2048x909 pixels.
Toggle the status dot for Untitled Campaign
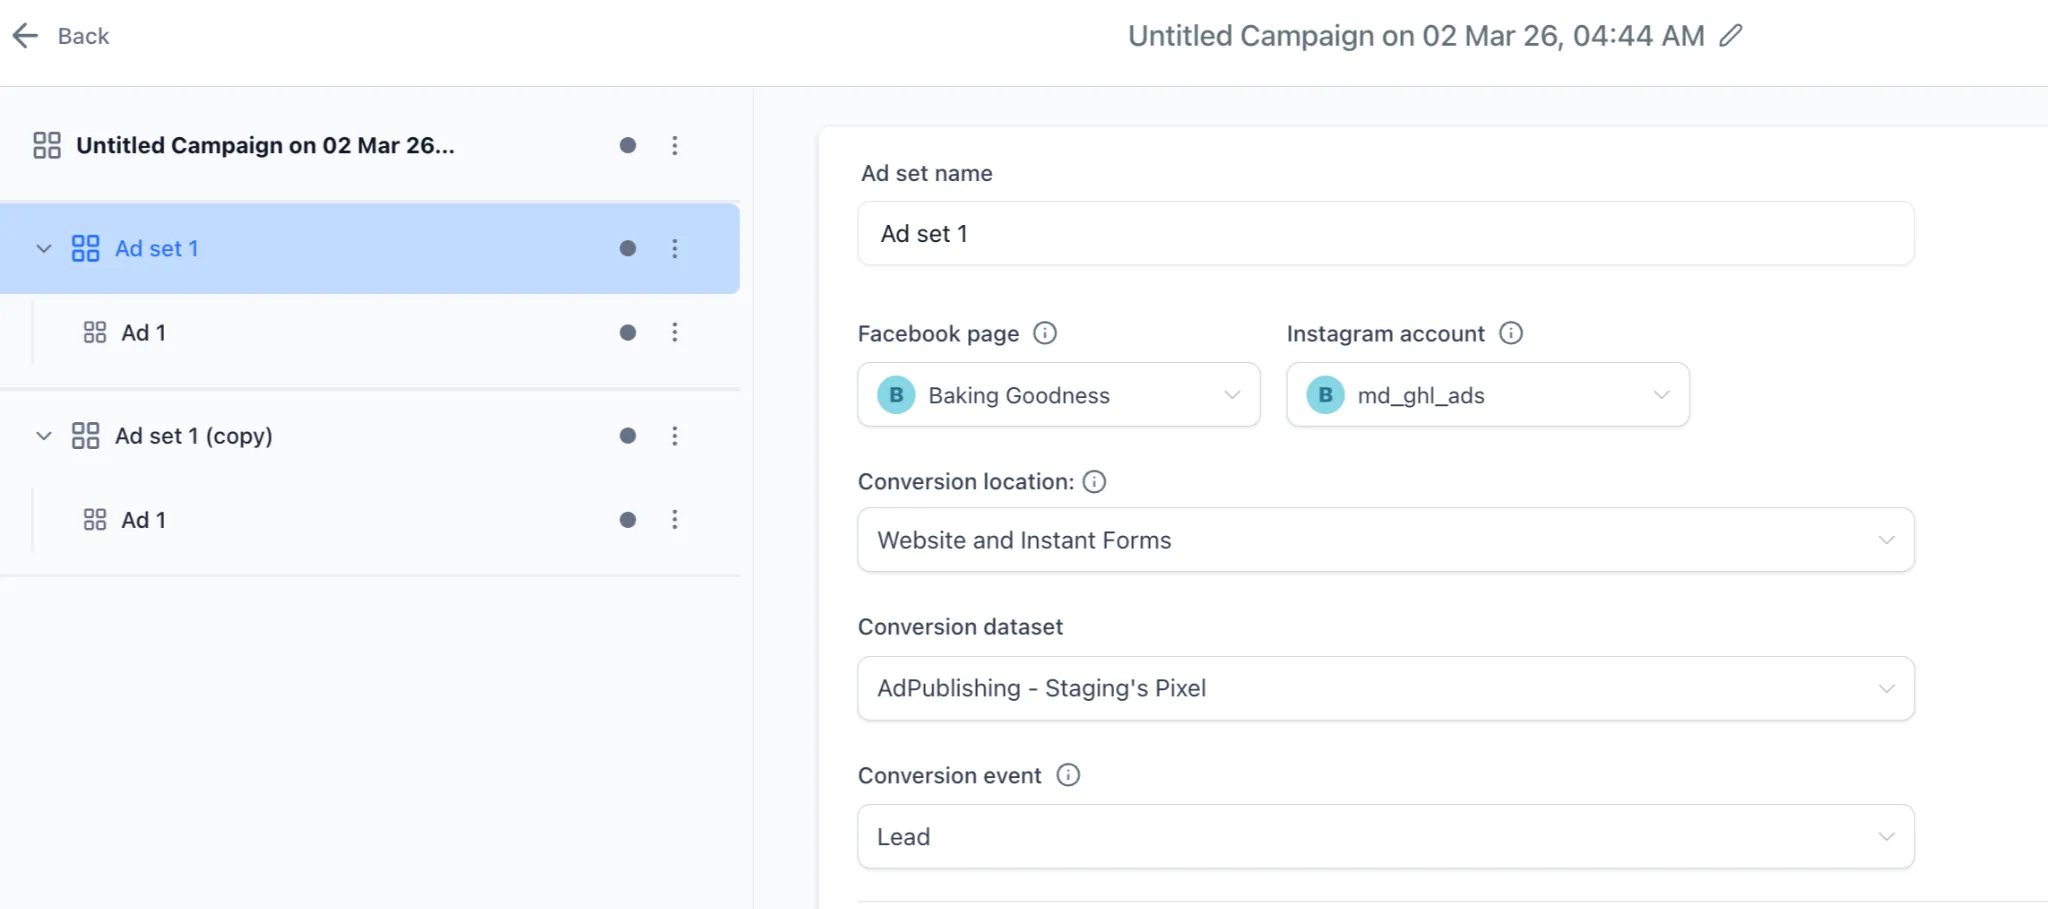(x=628, y=146)
